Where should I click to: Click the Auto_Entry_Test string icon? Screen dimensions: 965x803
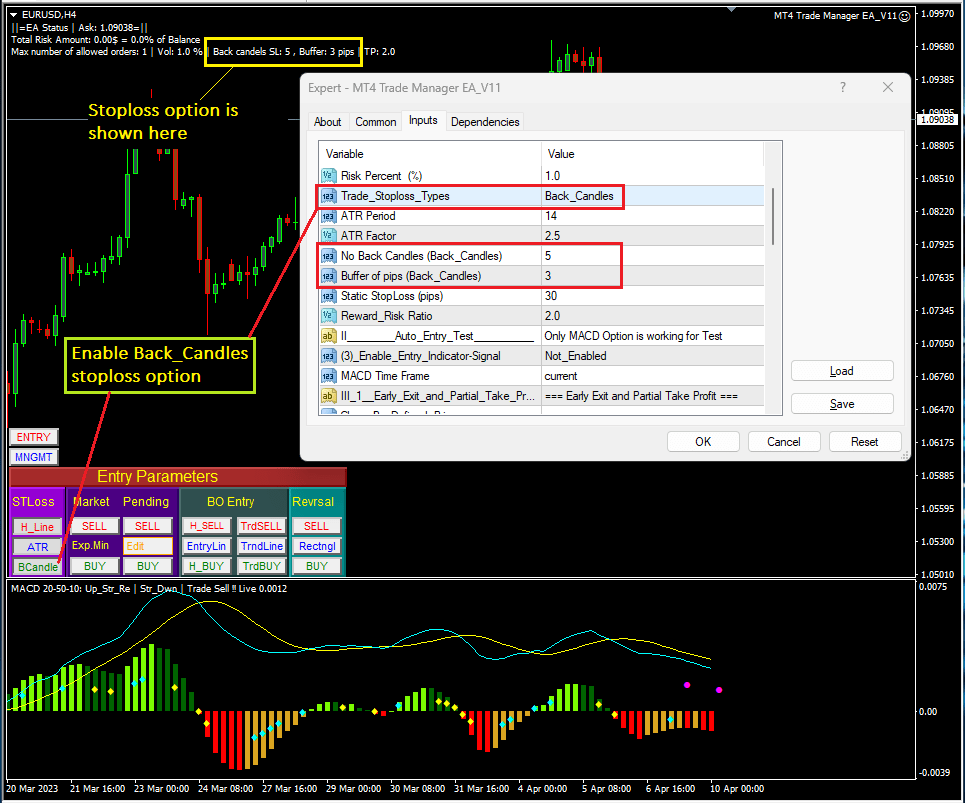(x=328, y=336)
